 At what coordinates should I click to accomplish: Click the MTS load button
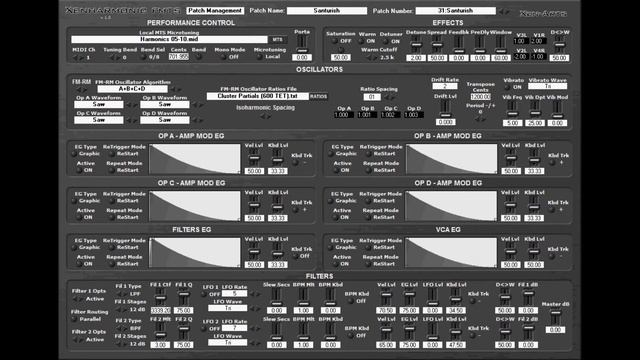tap(277, 40)
